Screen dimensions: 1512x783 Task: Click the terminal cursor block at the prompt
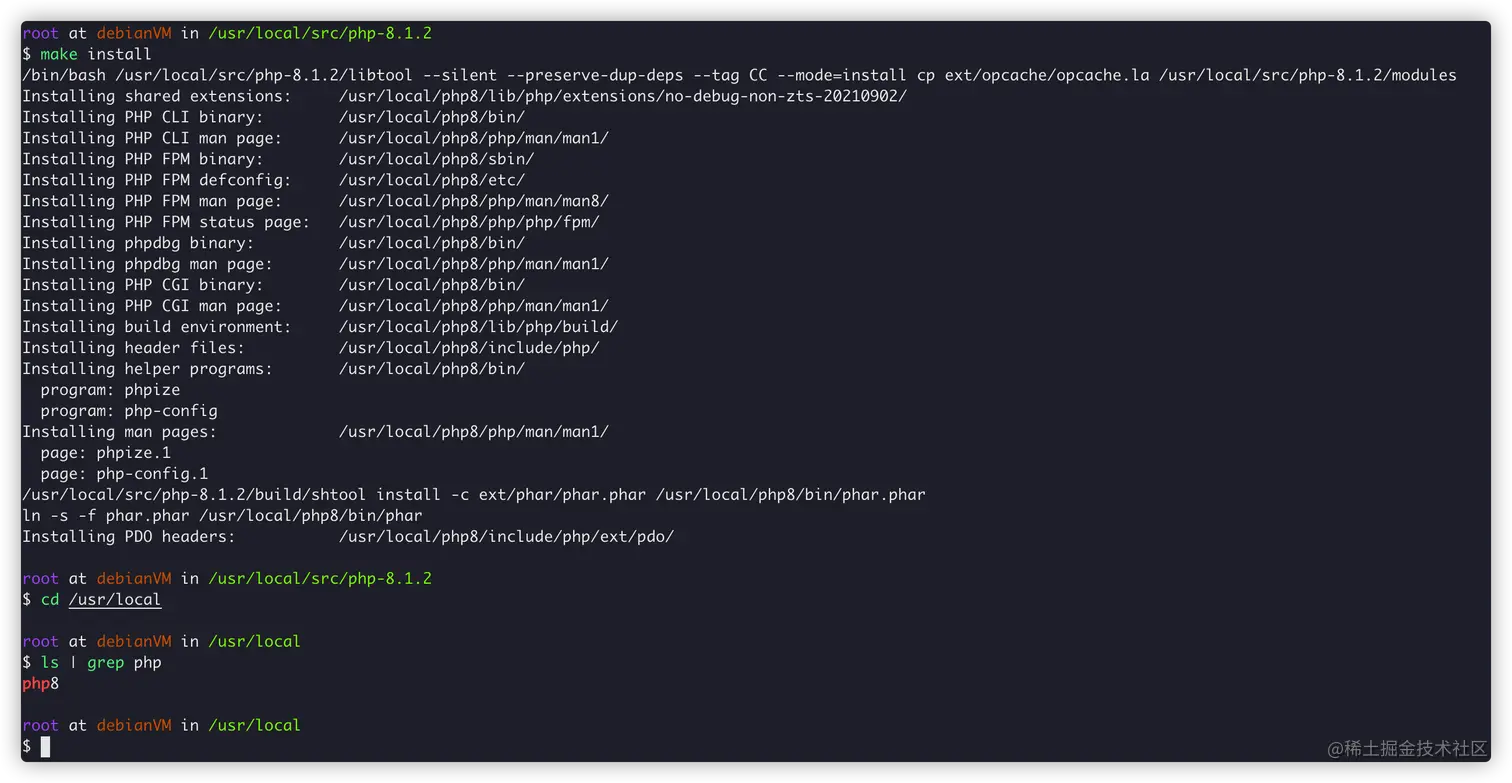click(45, 746)
